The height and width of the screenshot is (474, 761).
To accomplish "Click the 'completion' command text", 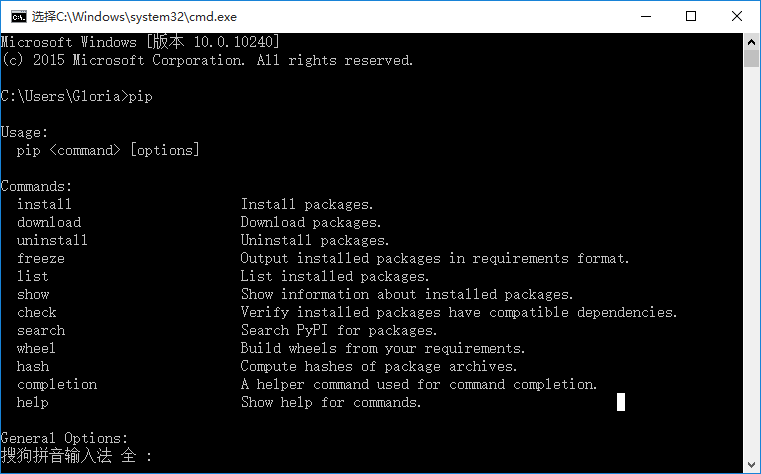I will [57, 384].
